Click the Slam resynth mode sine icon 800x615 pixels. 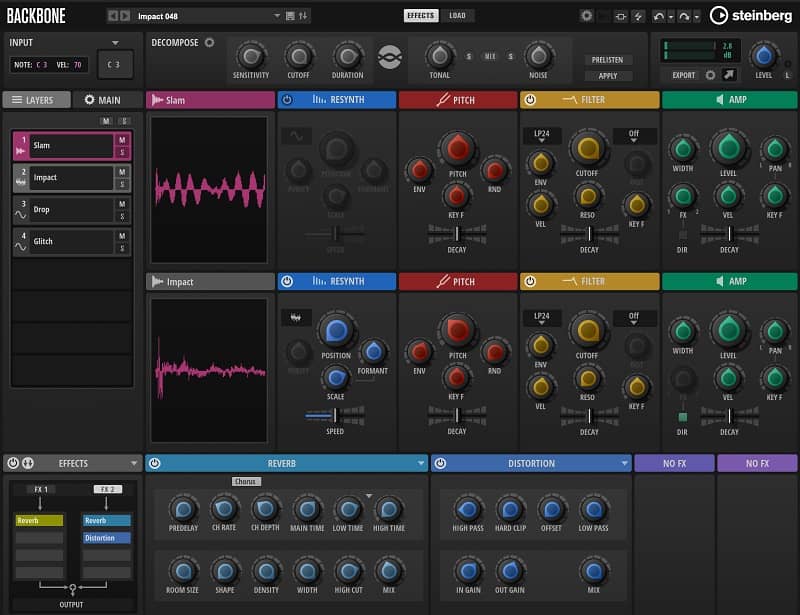pyautogui.click(x=296, y=136)
